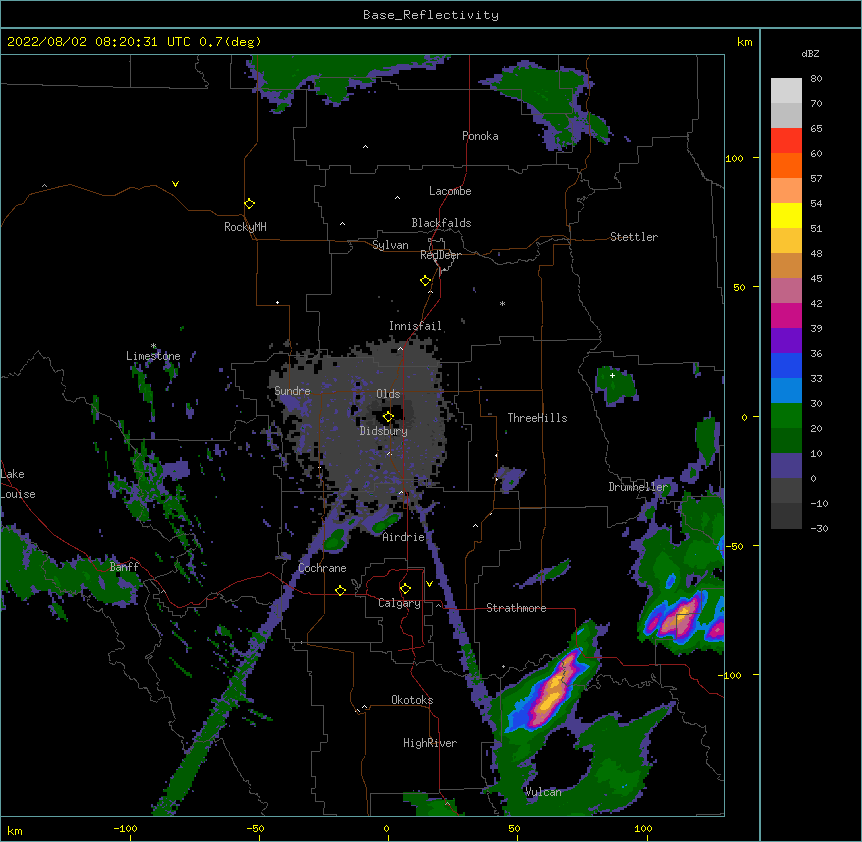Click the Cochrane town label
Viewport: 862px width, 842px height.
click(322, 568)
